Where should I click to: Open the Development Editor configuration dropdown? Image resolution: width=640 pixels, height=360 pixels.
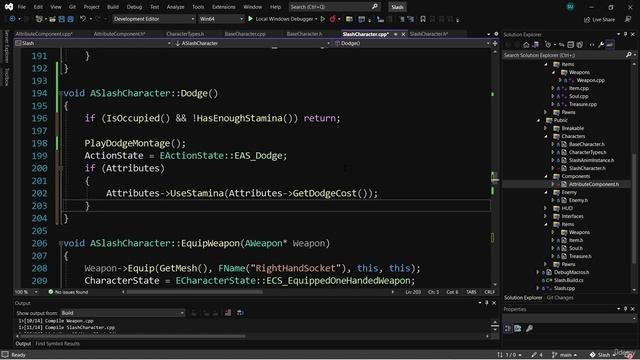click(x=154, y=19)
